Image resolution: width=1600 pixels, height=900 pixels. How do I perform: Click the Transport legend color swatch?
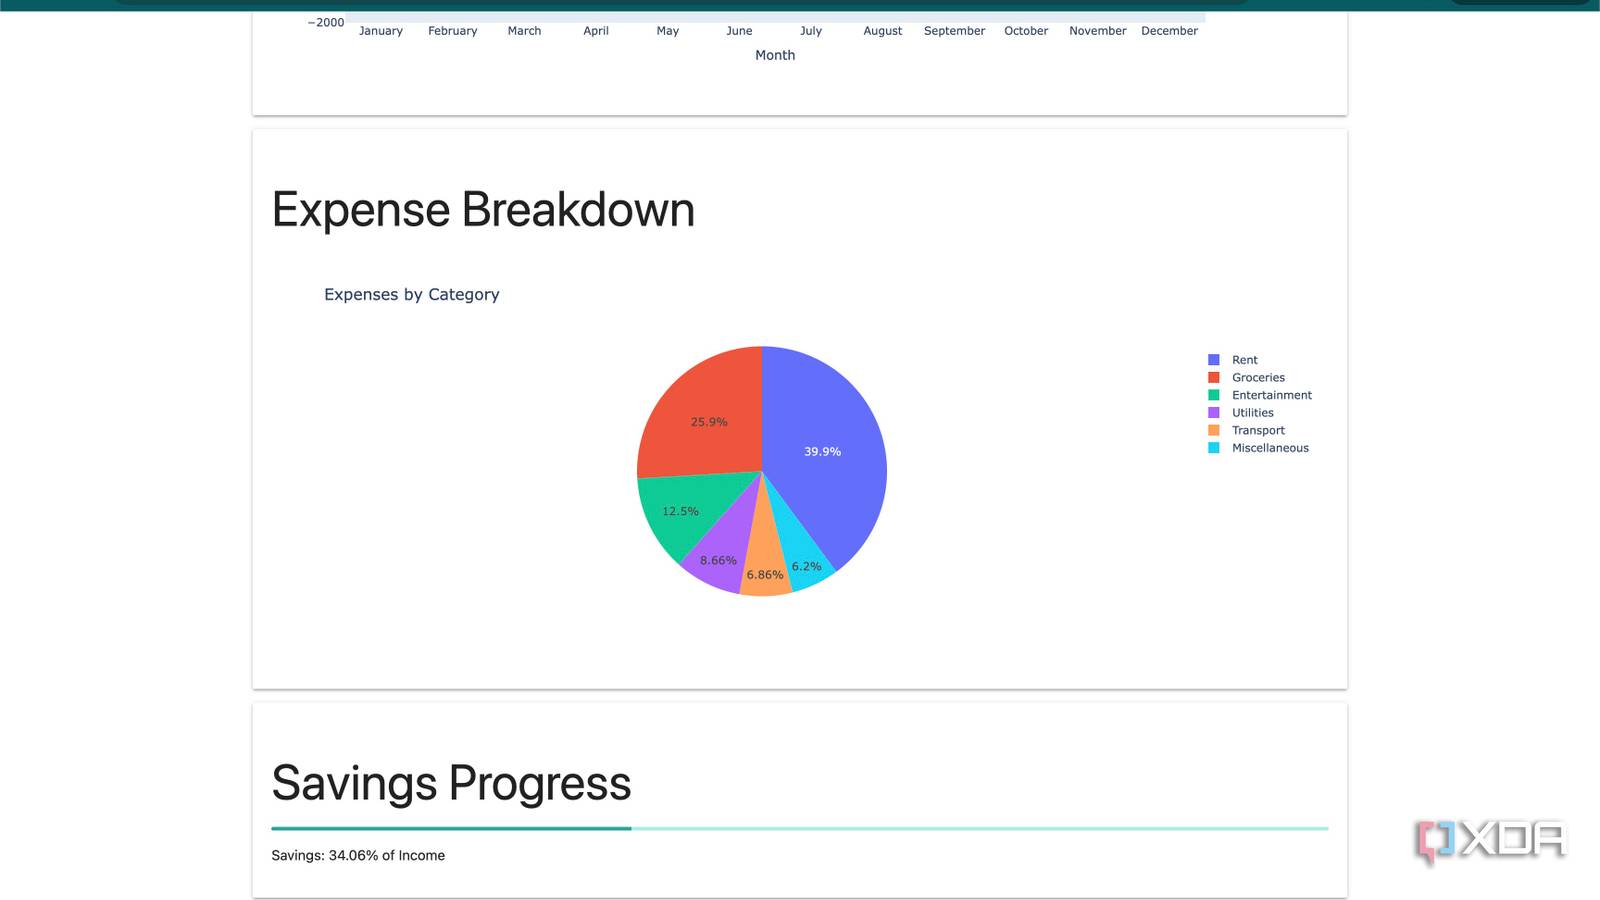coord(1214,429)
